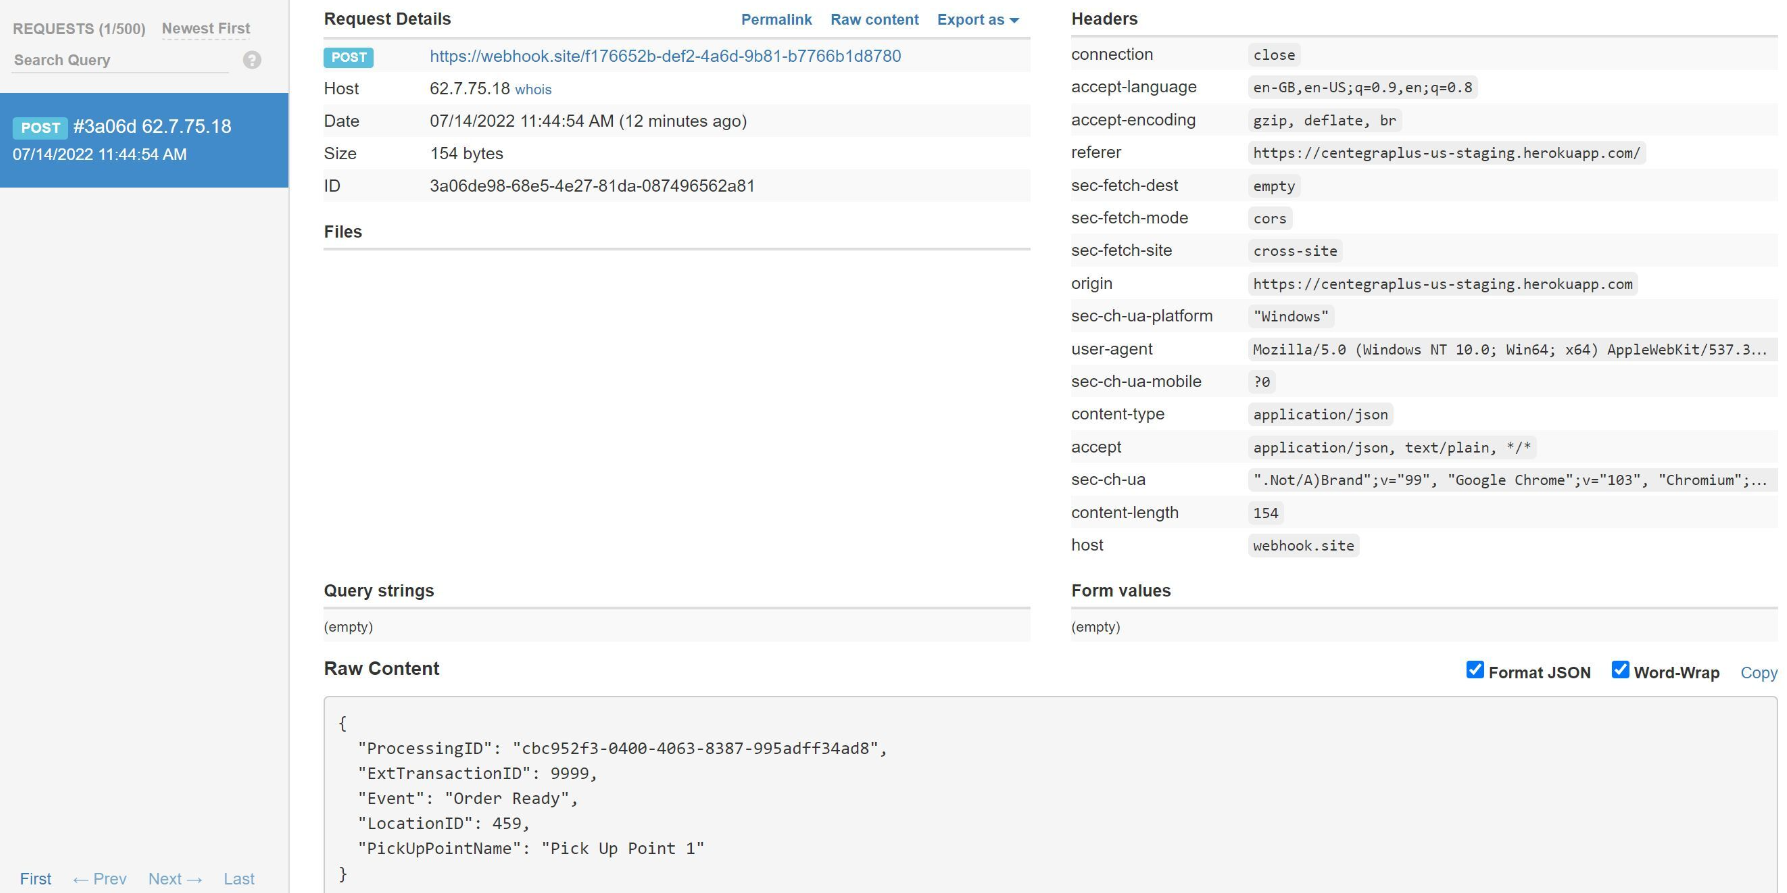Go to the Next request page
Viewport: 1787px width, 893px height.
tap(175, 879)
